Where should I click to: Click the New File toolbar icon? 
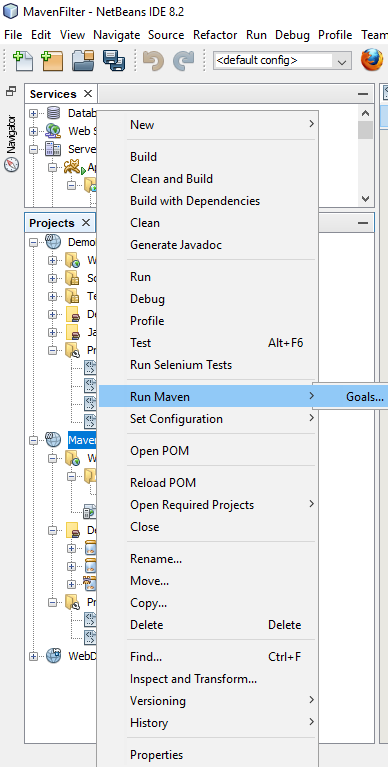point(23,61)
